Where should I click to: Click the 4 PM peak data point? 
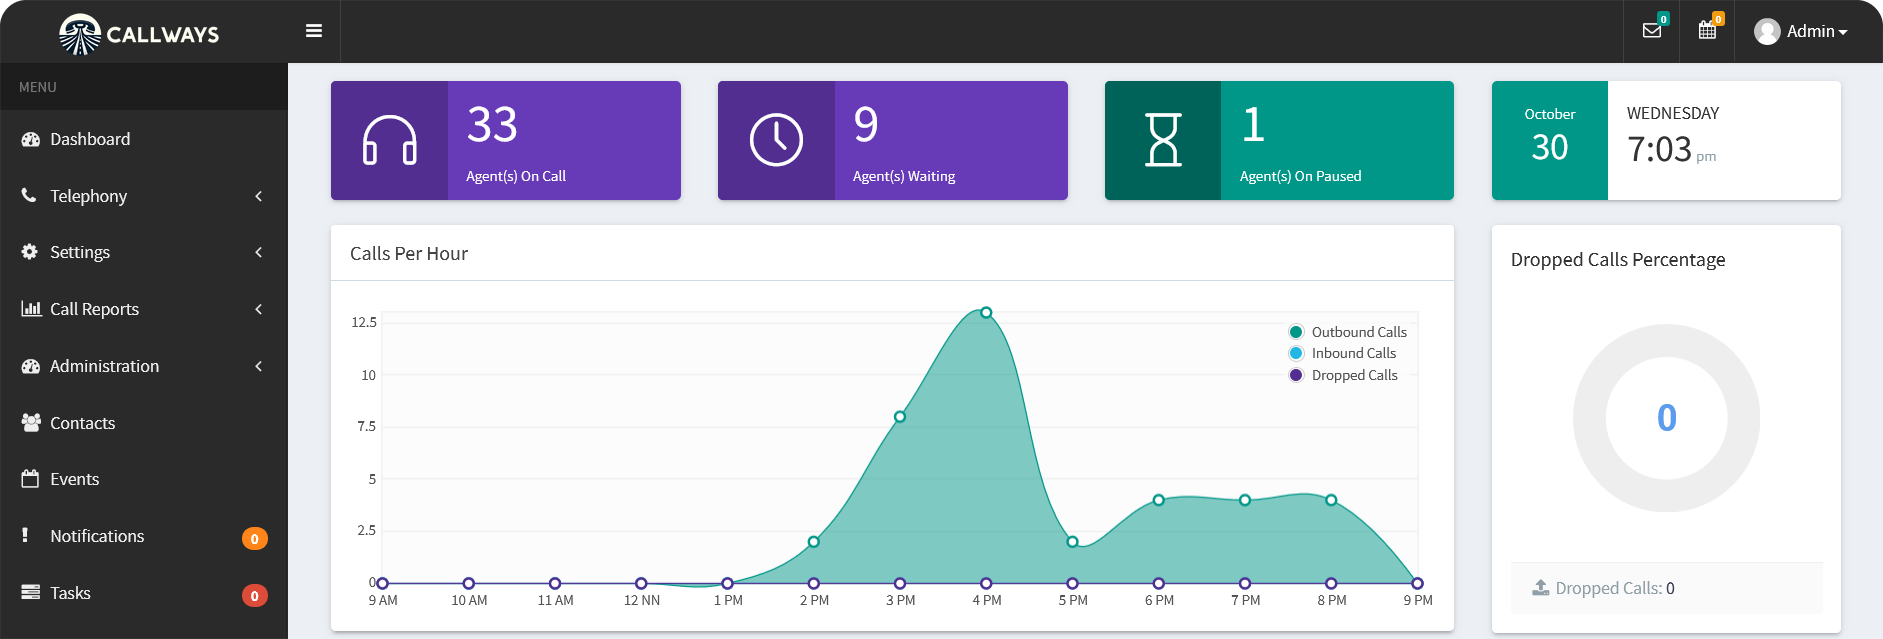coord(986,313)
